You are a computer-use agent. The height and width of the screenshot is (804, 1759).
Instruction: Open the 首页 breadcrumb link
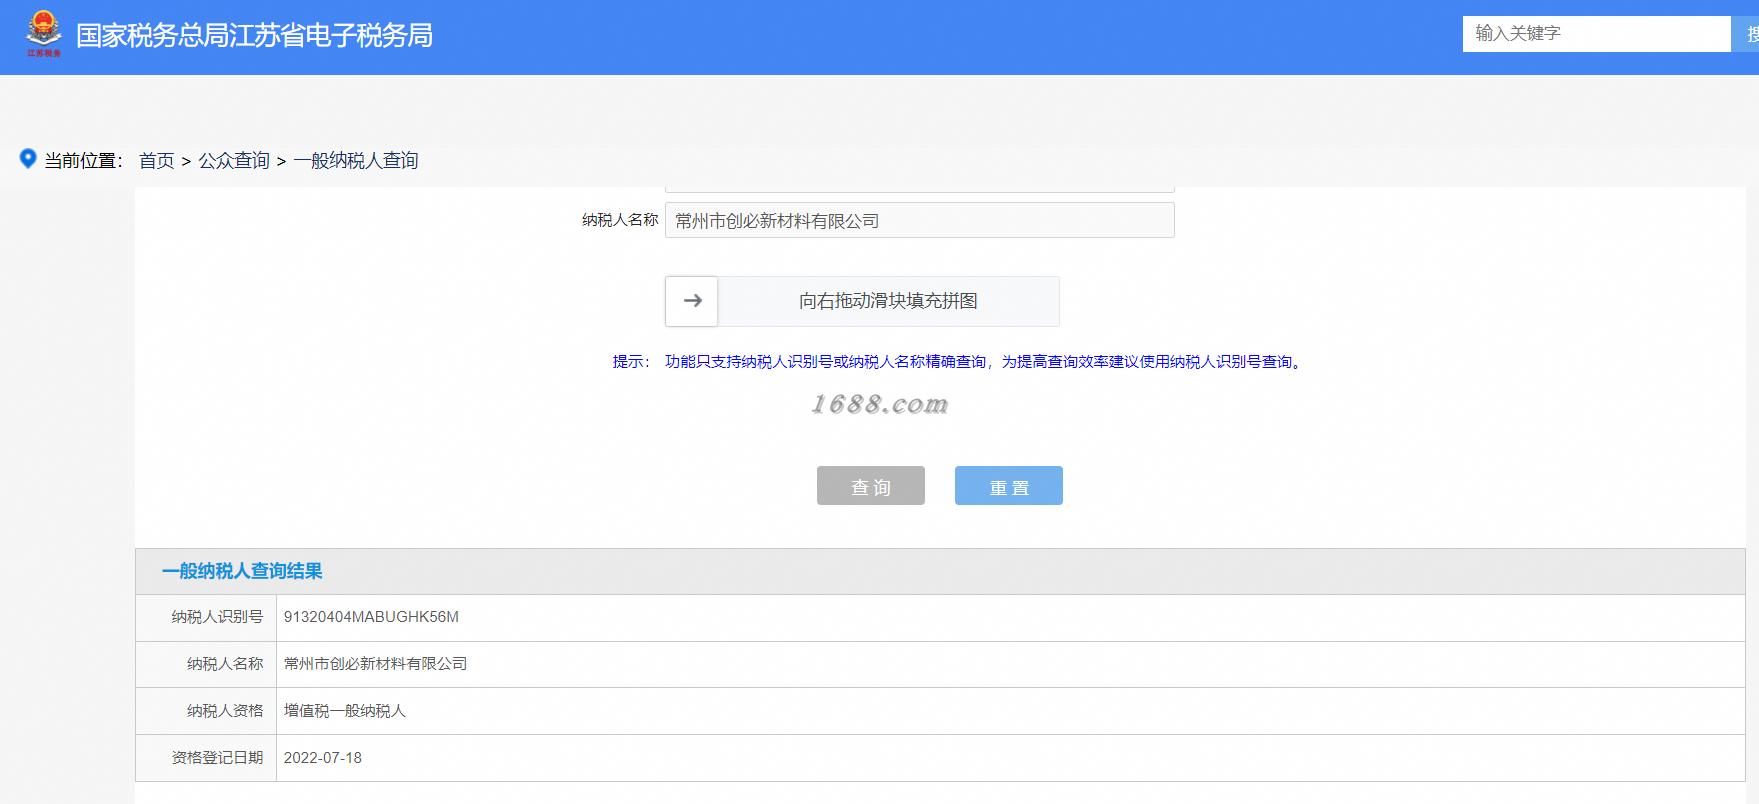coord(157,161)
